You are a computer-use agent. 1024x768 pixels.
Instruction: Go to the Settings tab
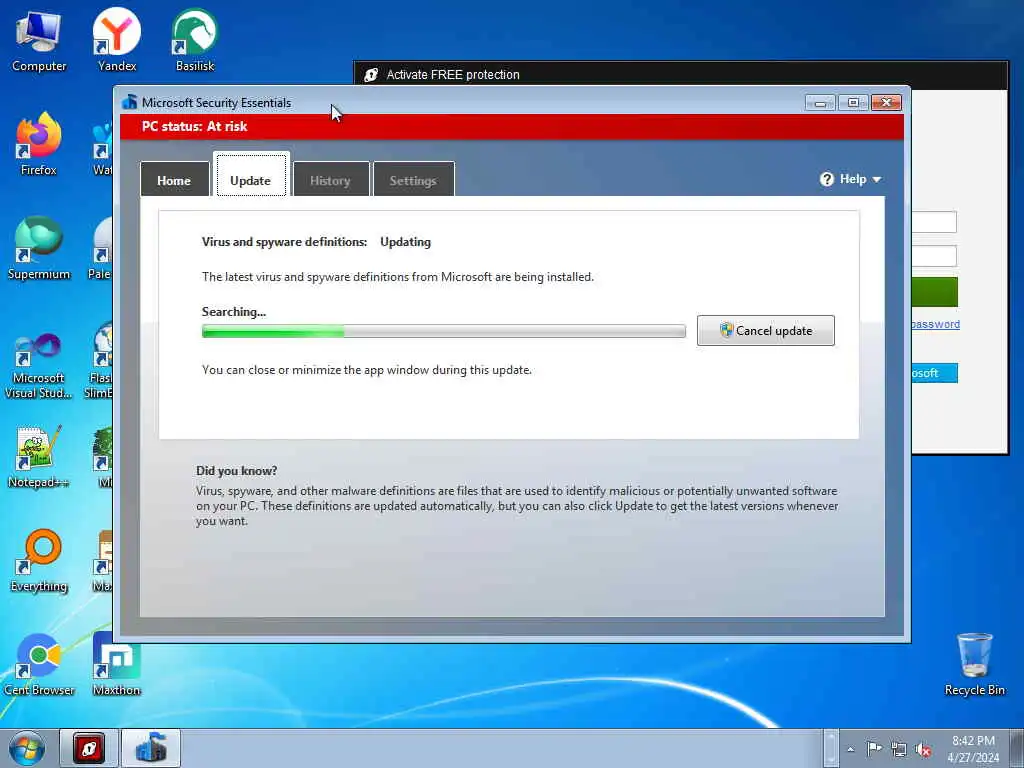tap(413, 179)
